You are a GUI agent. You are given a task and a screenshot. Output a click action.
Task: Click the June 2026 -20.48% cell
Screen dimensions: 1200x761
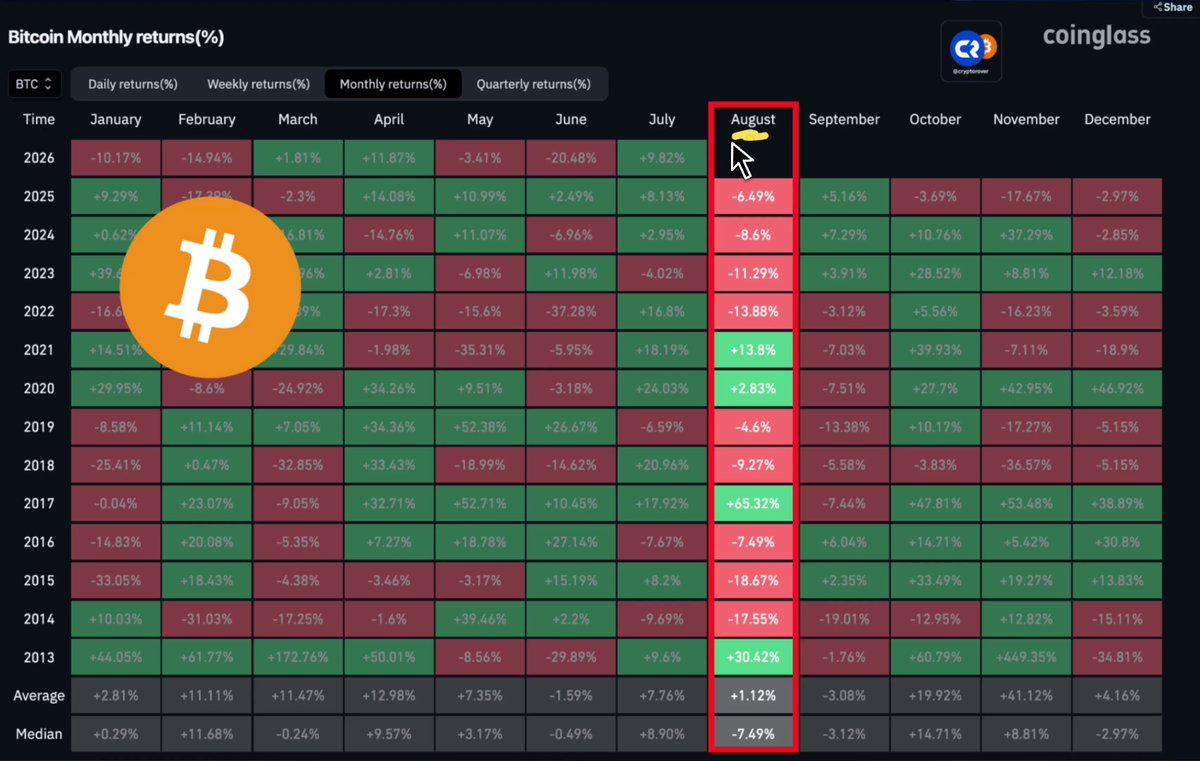click(571, 158)
